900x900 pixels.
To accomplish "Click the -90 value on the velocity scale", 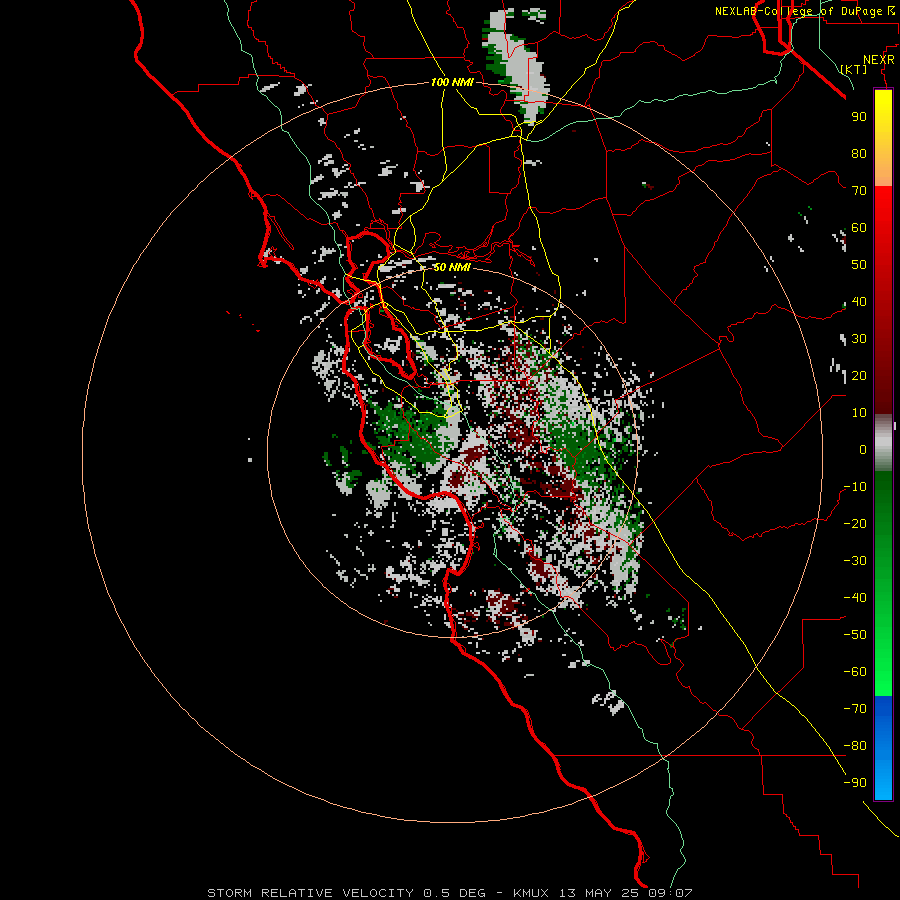I will 855,783.
